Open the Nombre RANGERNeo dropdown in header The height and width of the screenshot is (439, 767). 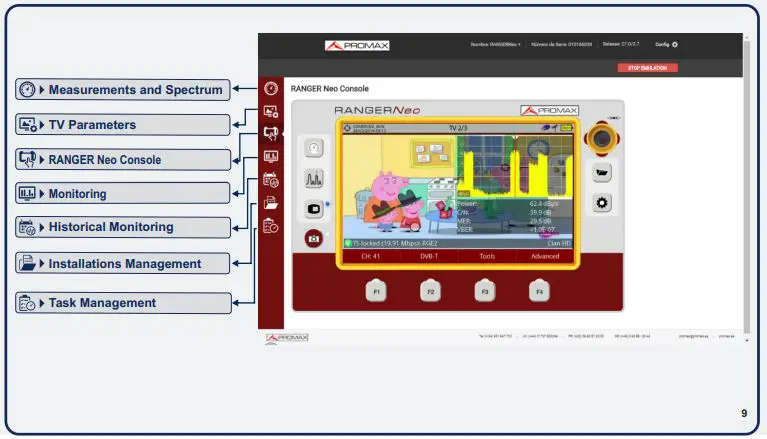(495, 45)
